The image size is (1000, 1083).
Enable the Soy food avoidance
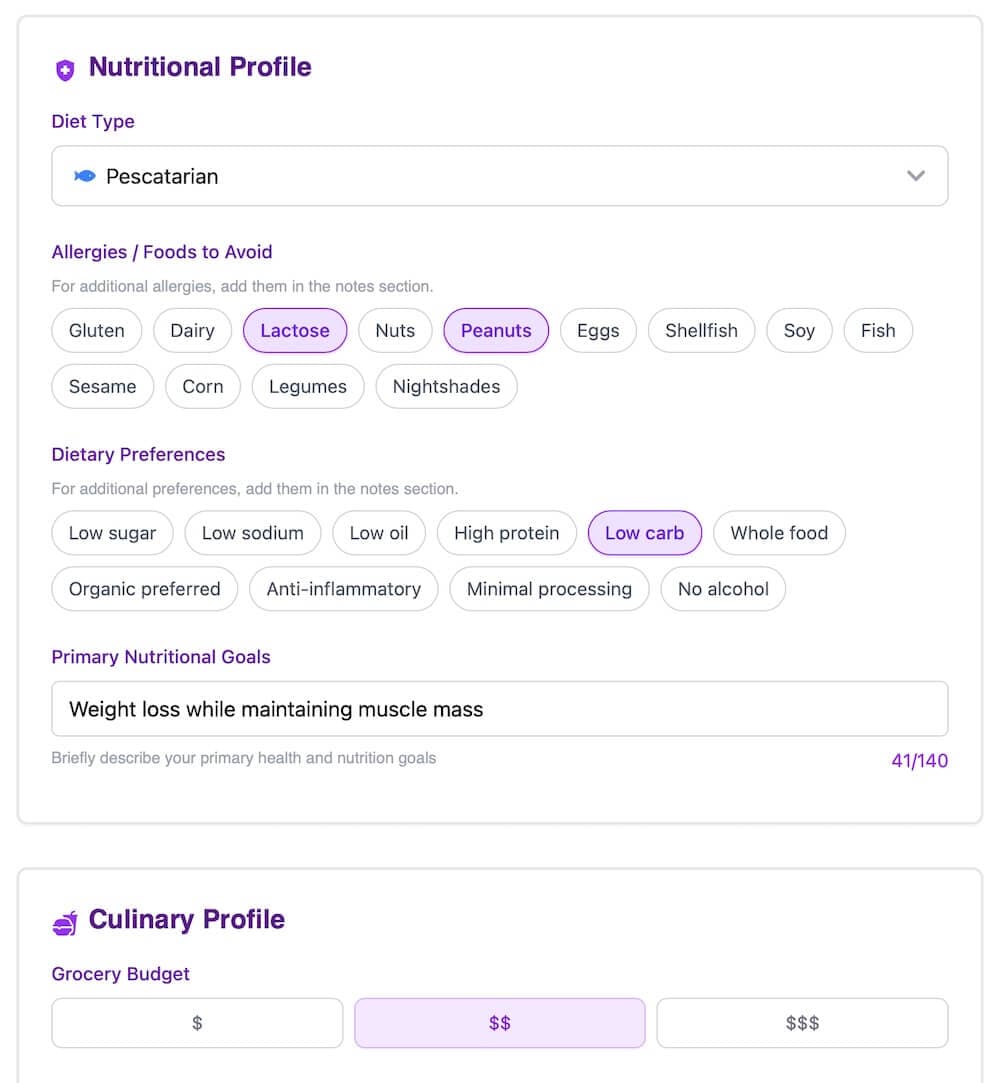(799, 330)
